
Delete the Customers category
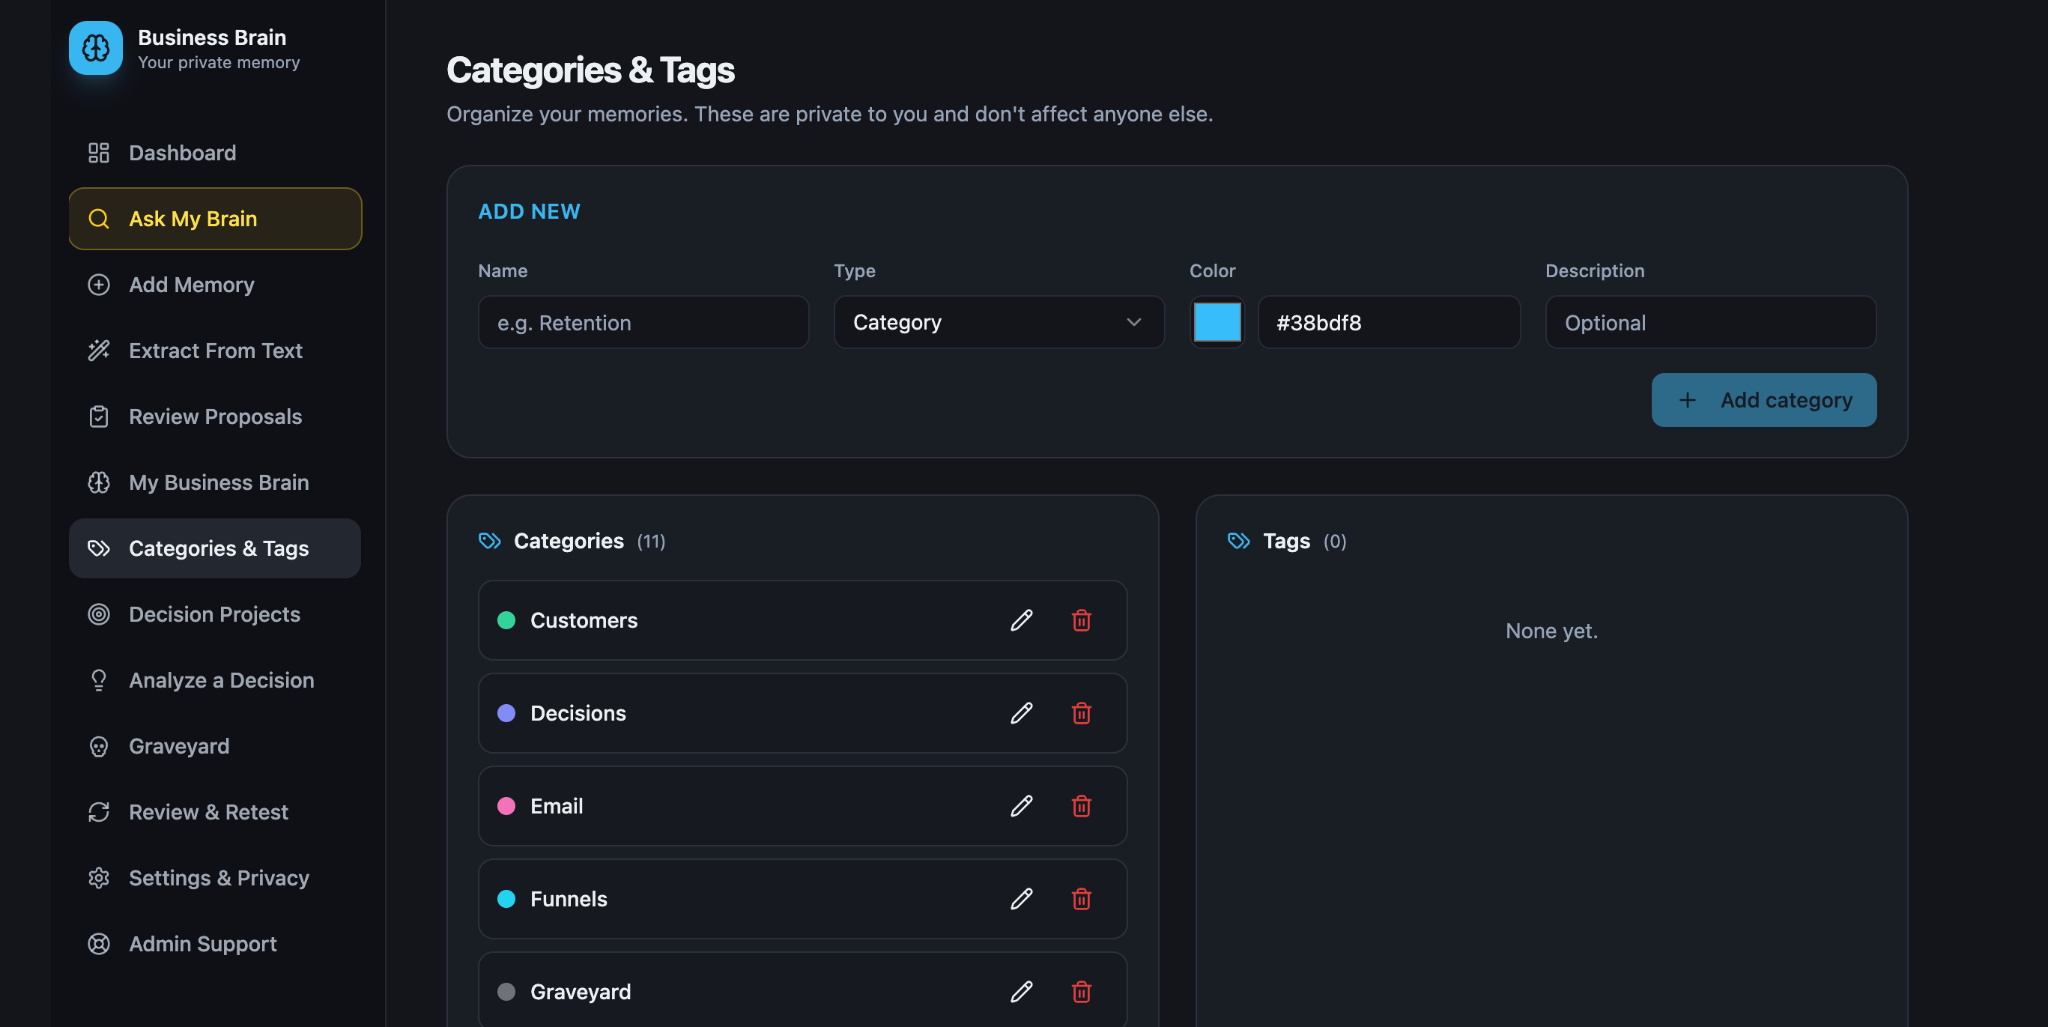(1081, 620)
